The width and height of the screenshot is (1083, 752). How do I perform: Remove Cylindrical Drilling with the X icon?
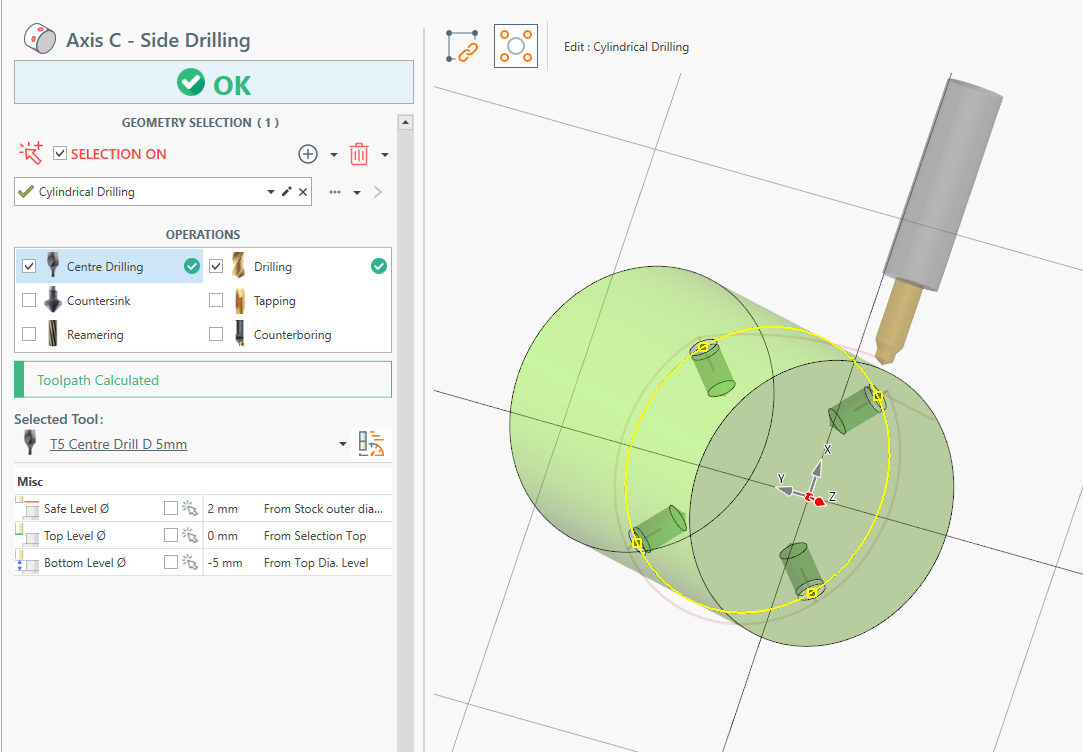pyautogui.click(x=303, y=192)
